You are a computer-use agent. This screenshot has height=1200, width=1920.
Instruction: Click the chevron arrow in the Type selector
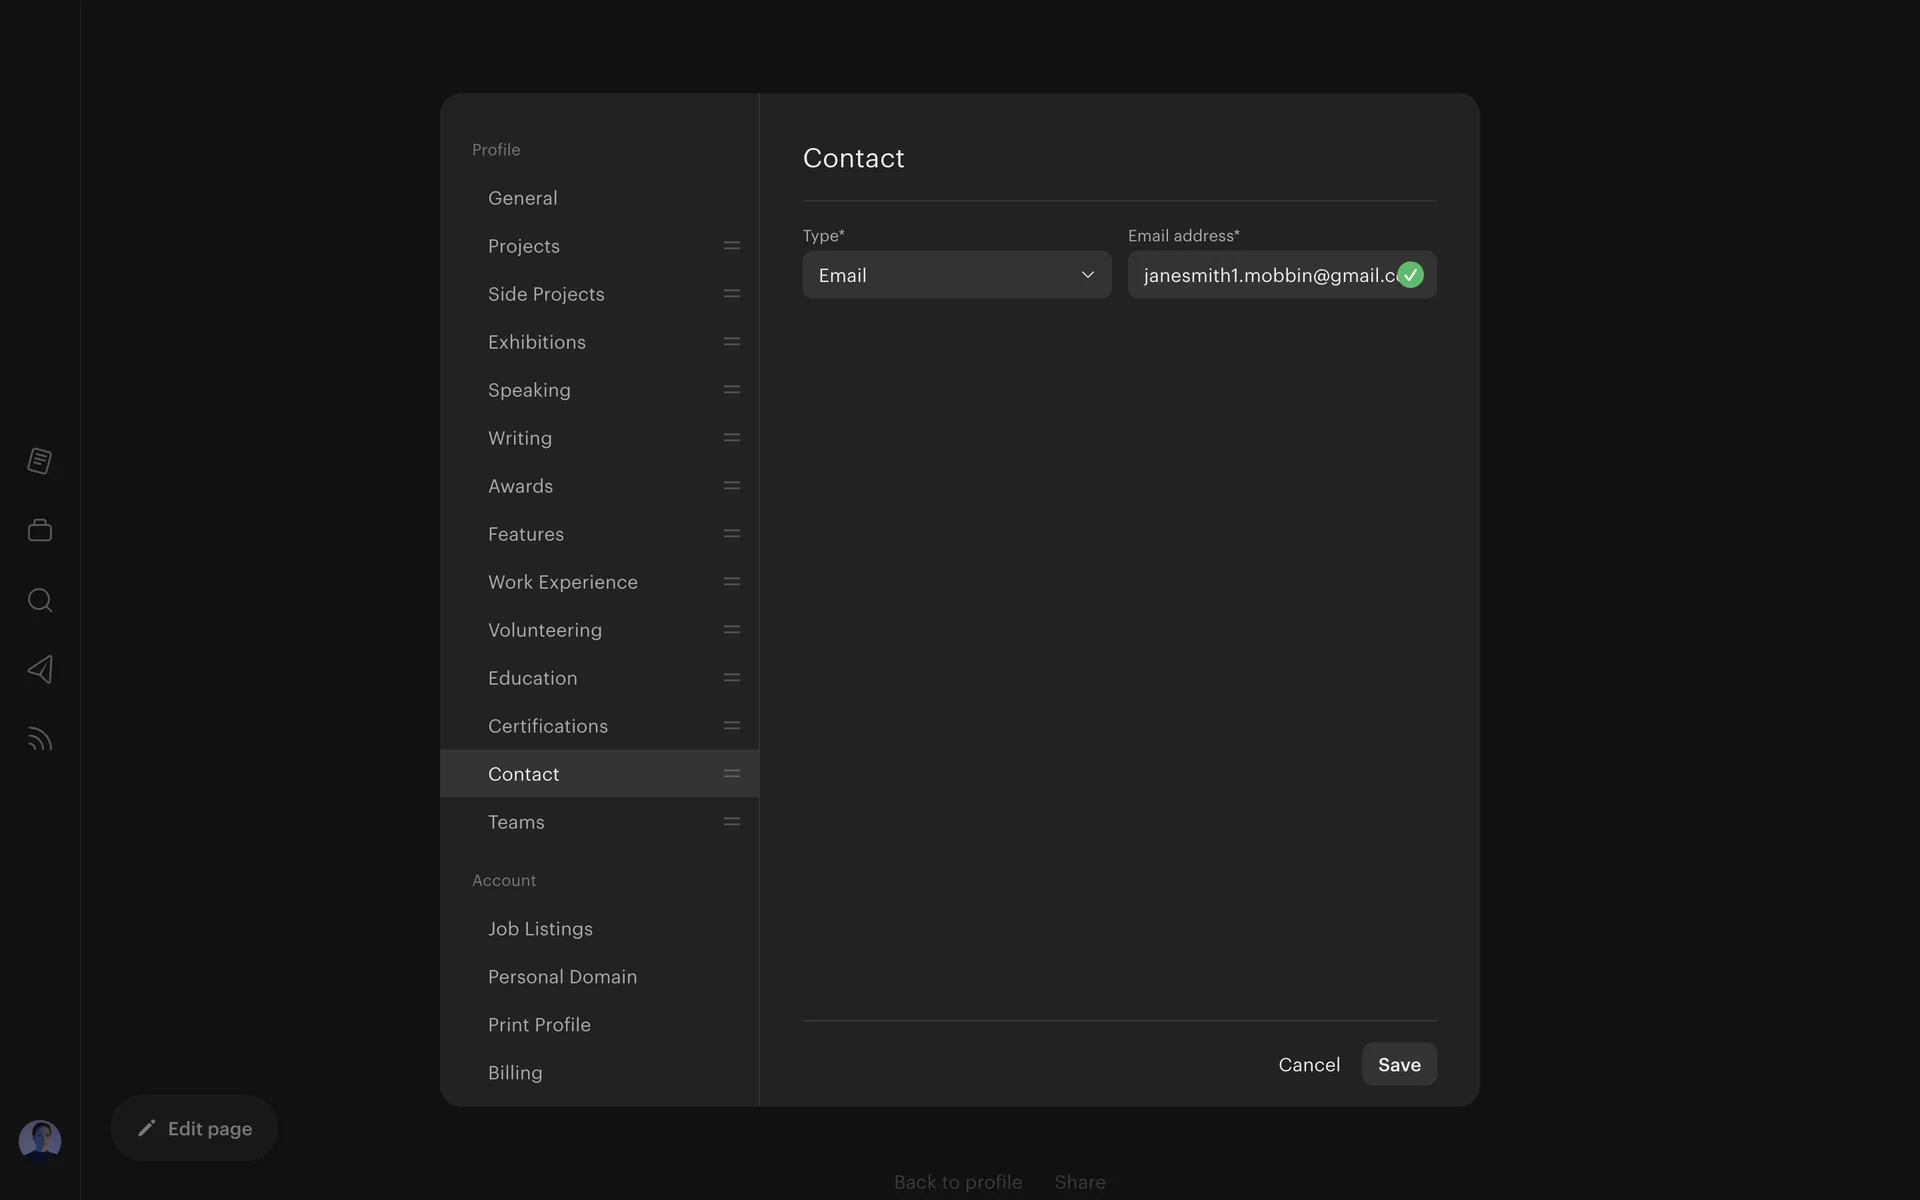[x=1088, y=275]
